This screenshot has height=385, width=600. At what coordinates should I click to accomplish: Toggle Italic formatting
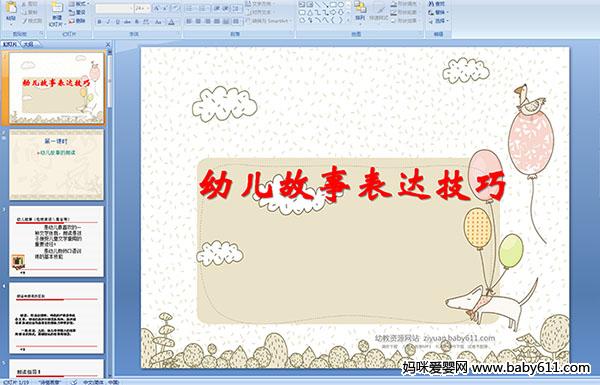(108, 22)
